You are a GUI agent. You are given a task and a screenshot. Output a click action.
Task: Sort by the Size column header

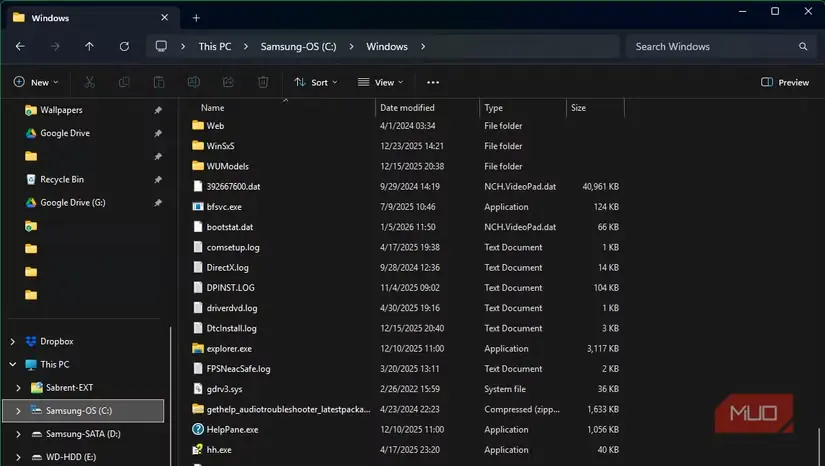[578, 107]
